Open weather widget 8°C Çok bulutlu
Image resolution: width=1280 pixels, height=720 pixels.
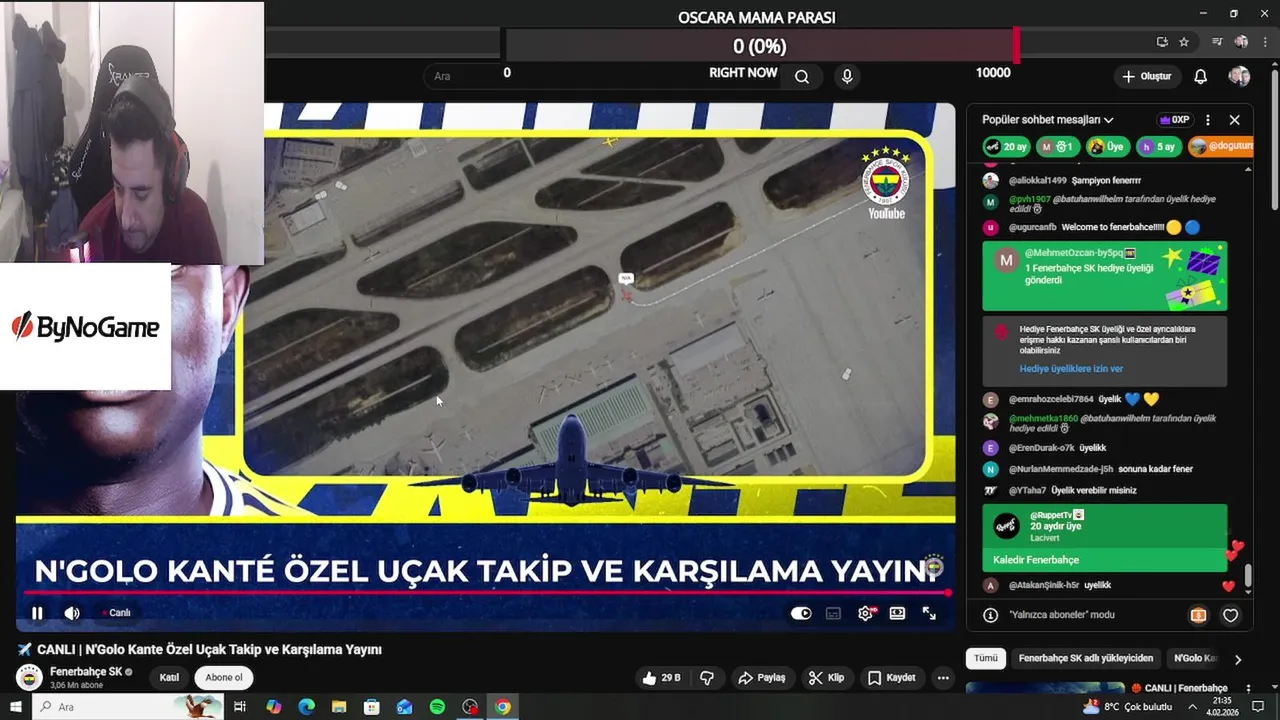tap(1126, 707)
